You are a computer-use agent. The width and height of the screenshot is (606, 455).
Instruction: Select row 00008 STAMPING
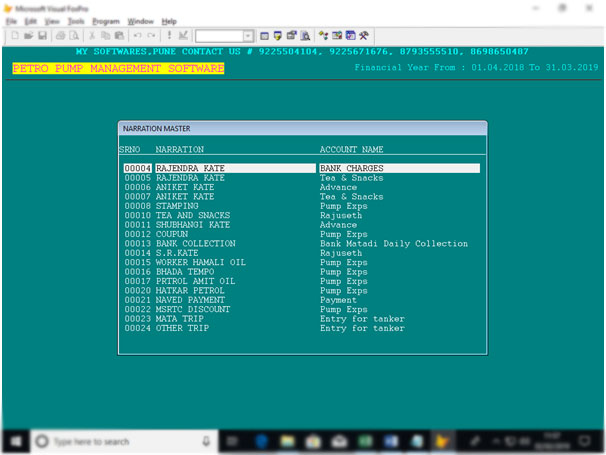(x=302, y=206)
